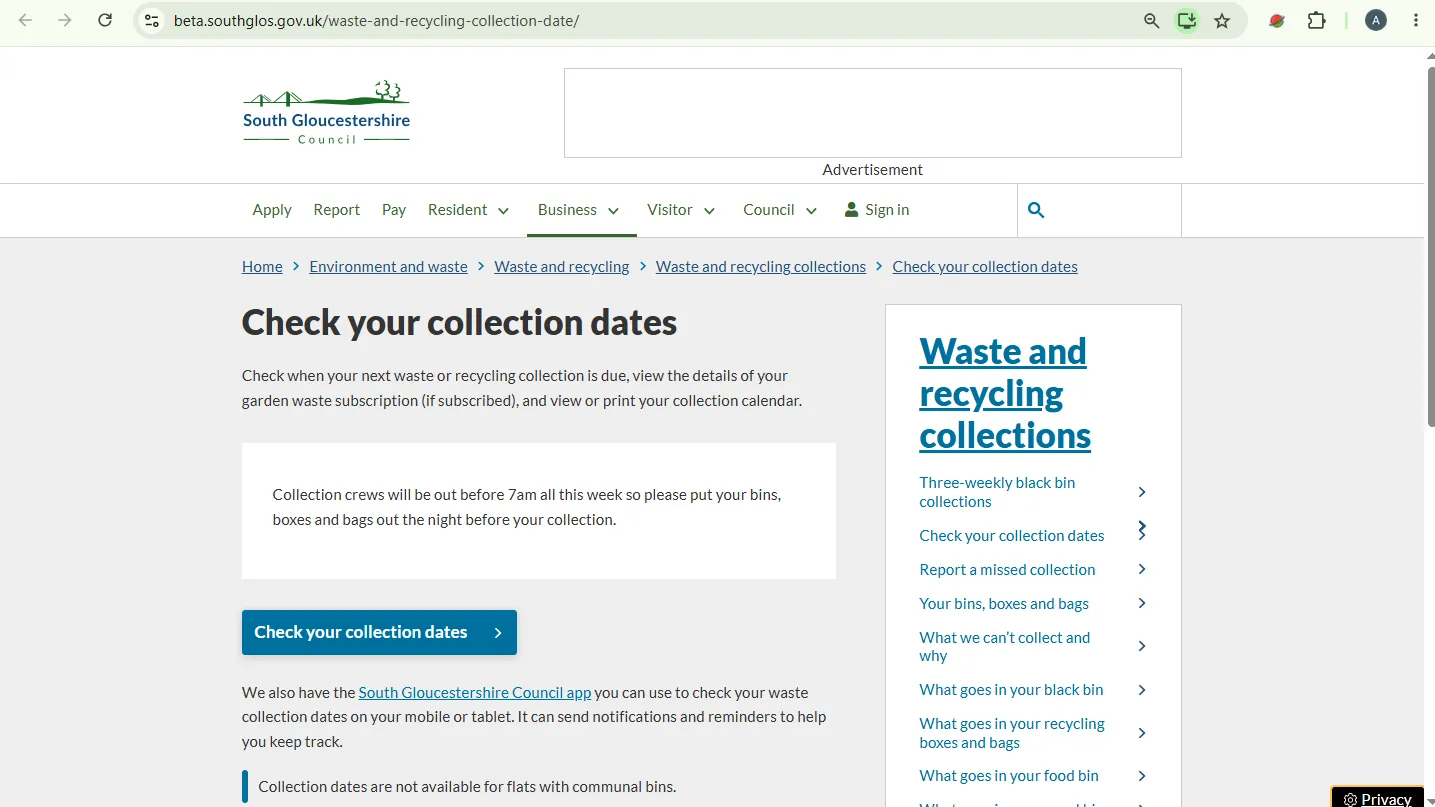Click the zoom magnifier icon in address bar
1435x807 pixels.
point(1152,20)
